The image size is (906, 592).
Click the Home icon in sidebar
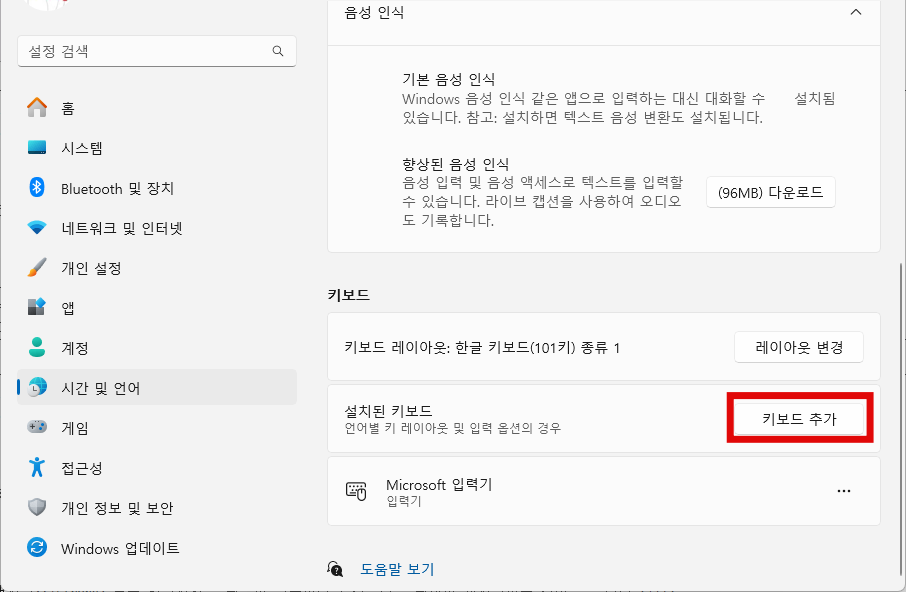(37, 108)
